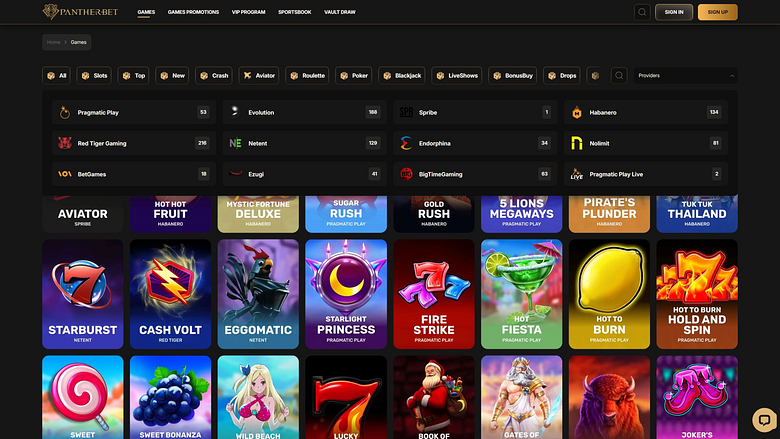Open Starlight Princess game
The width and height of the screenshot is (780, 439).
click(346, 294)
